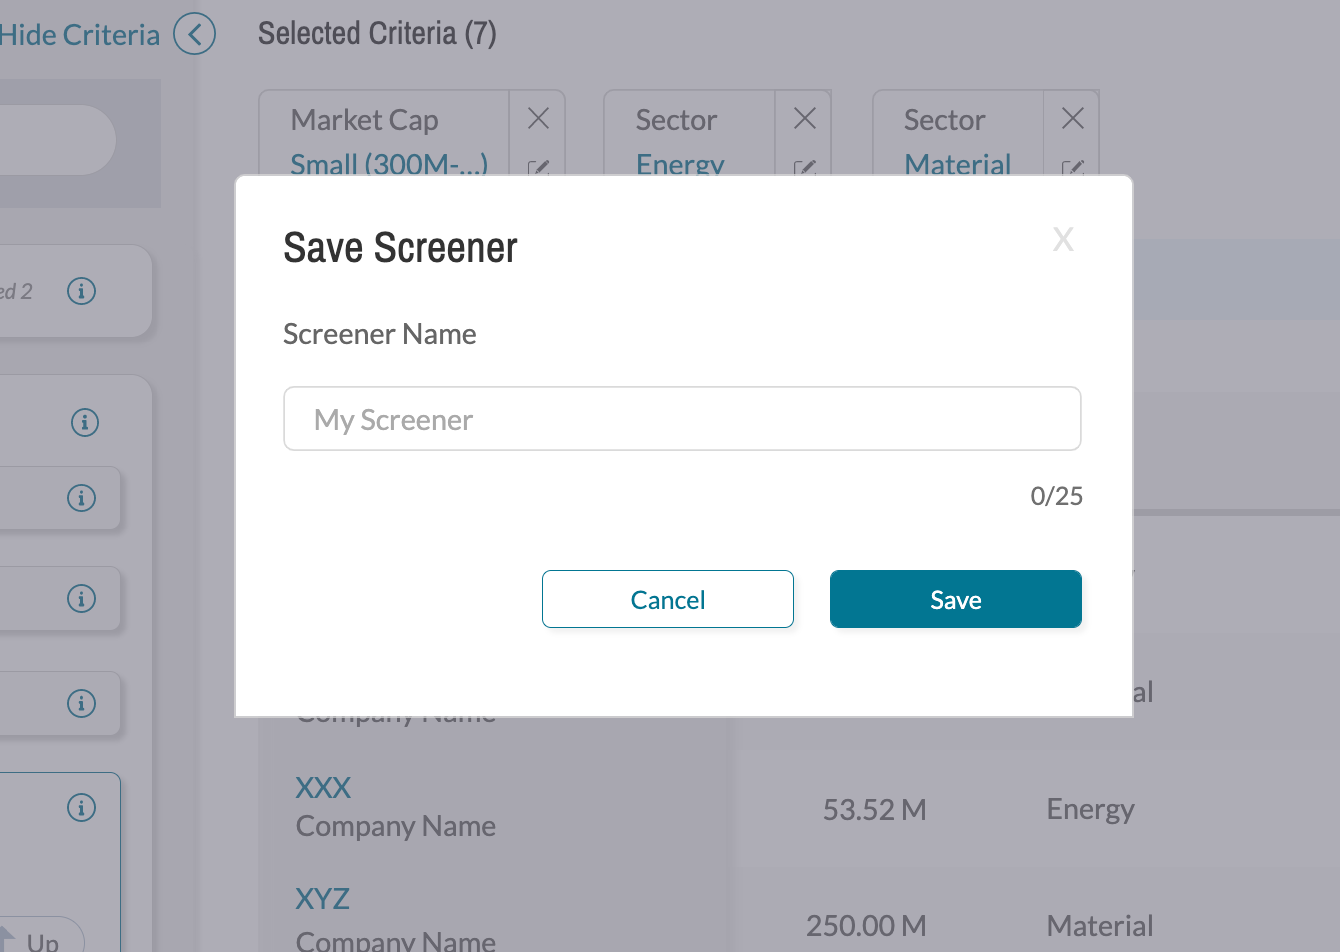Remove the Market Cap criteria with X

pos(538,119)
